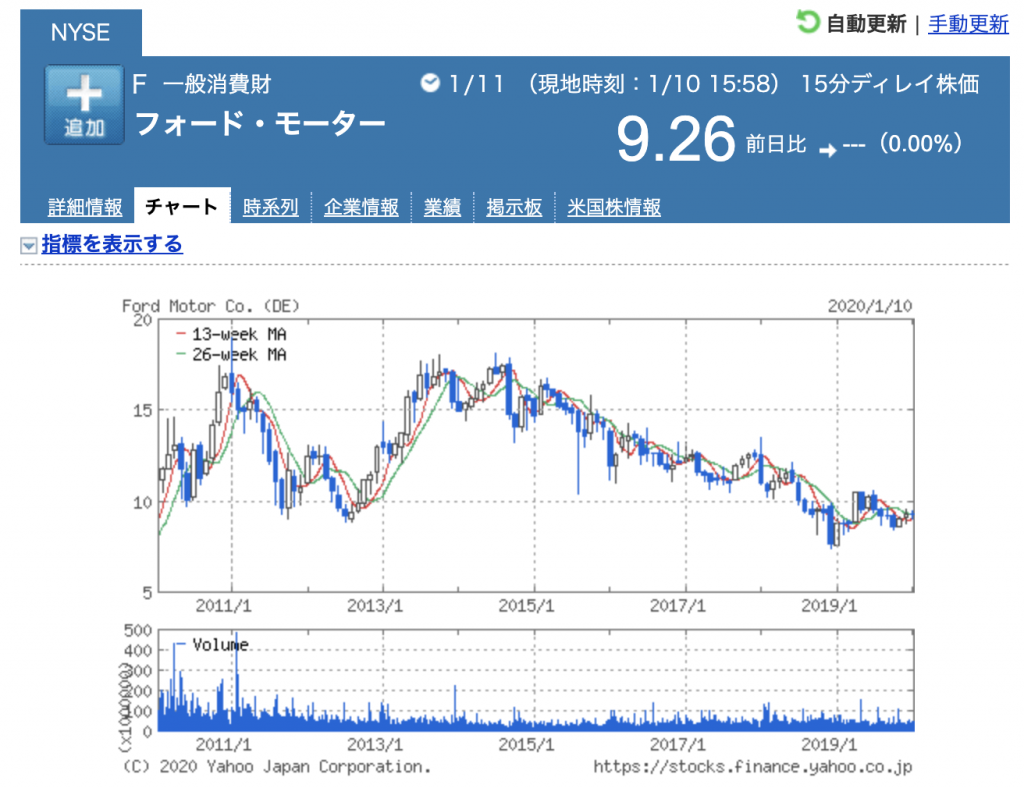Click the stock price 9.26

676,138
